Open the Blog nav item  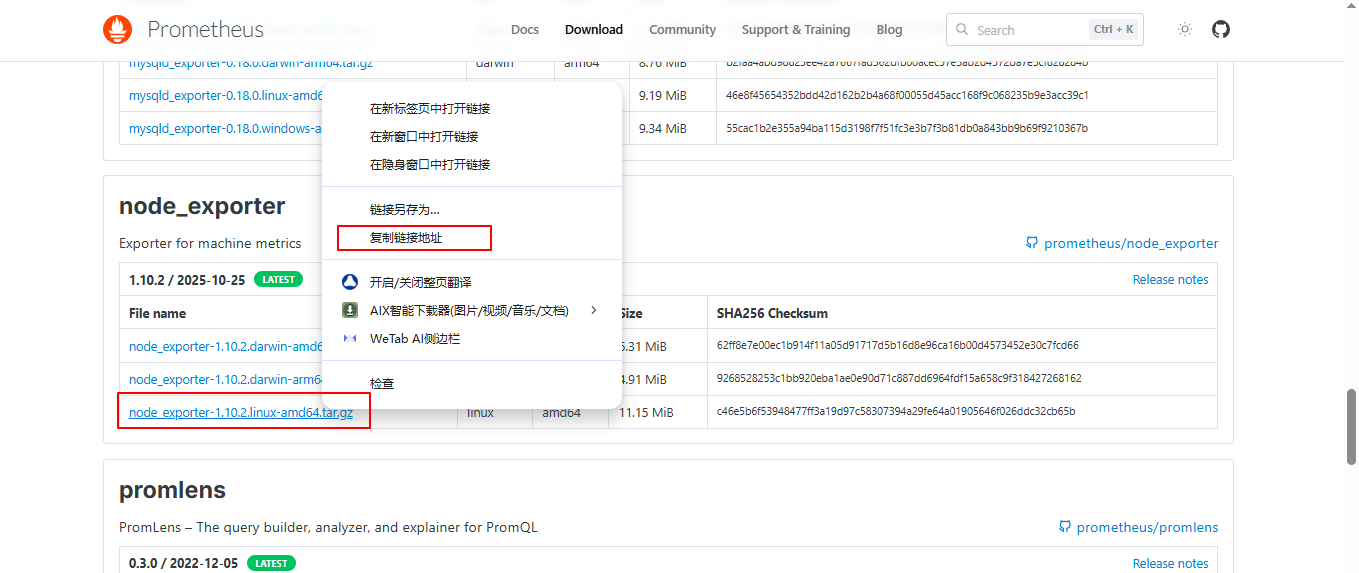point(889,30)
